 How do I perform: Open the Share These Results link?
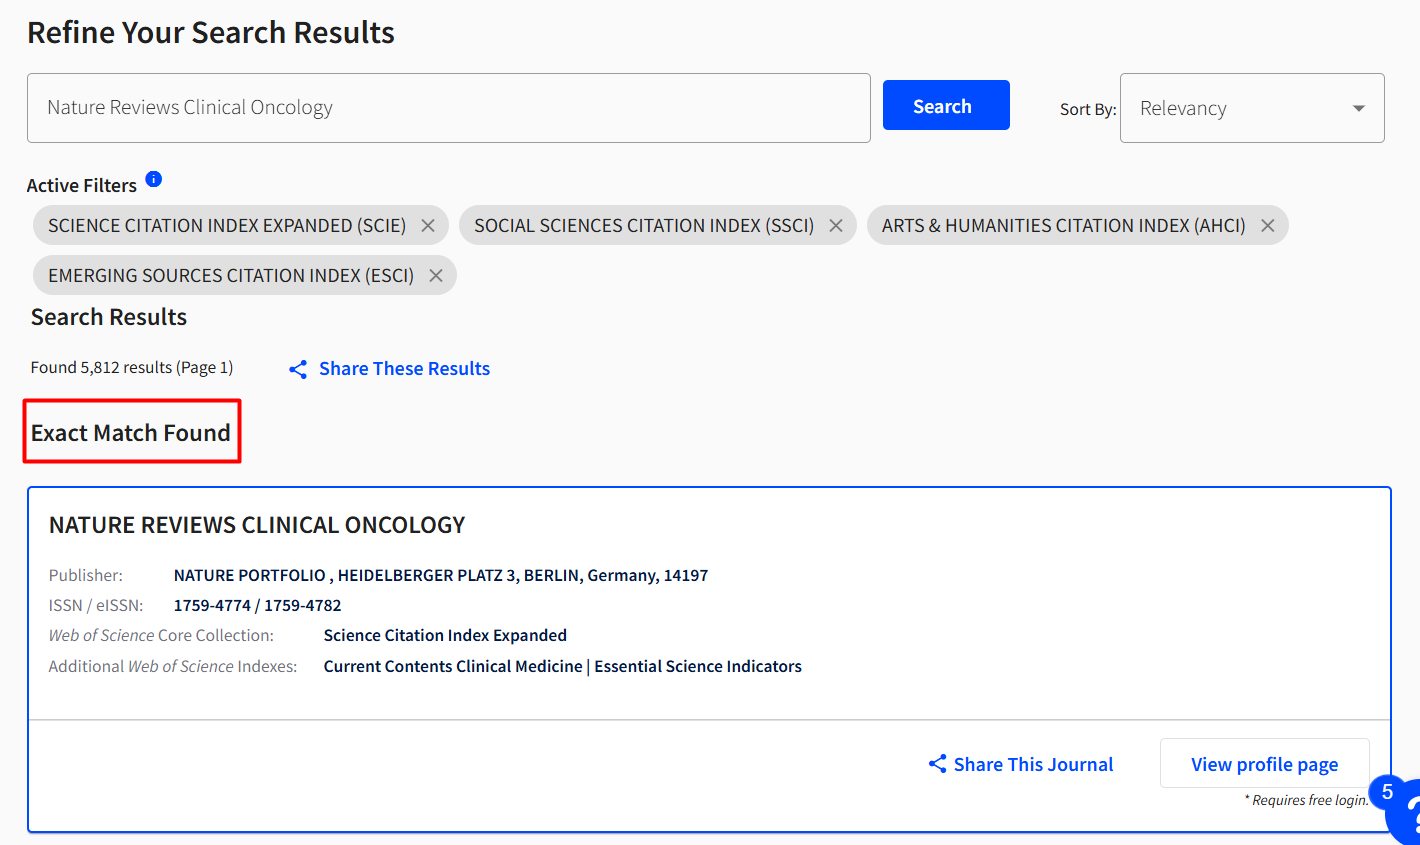click(x=404, y=369)
